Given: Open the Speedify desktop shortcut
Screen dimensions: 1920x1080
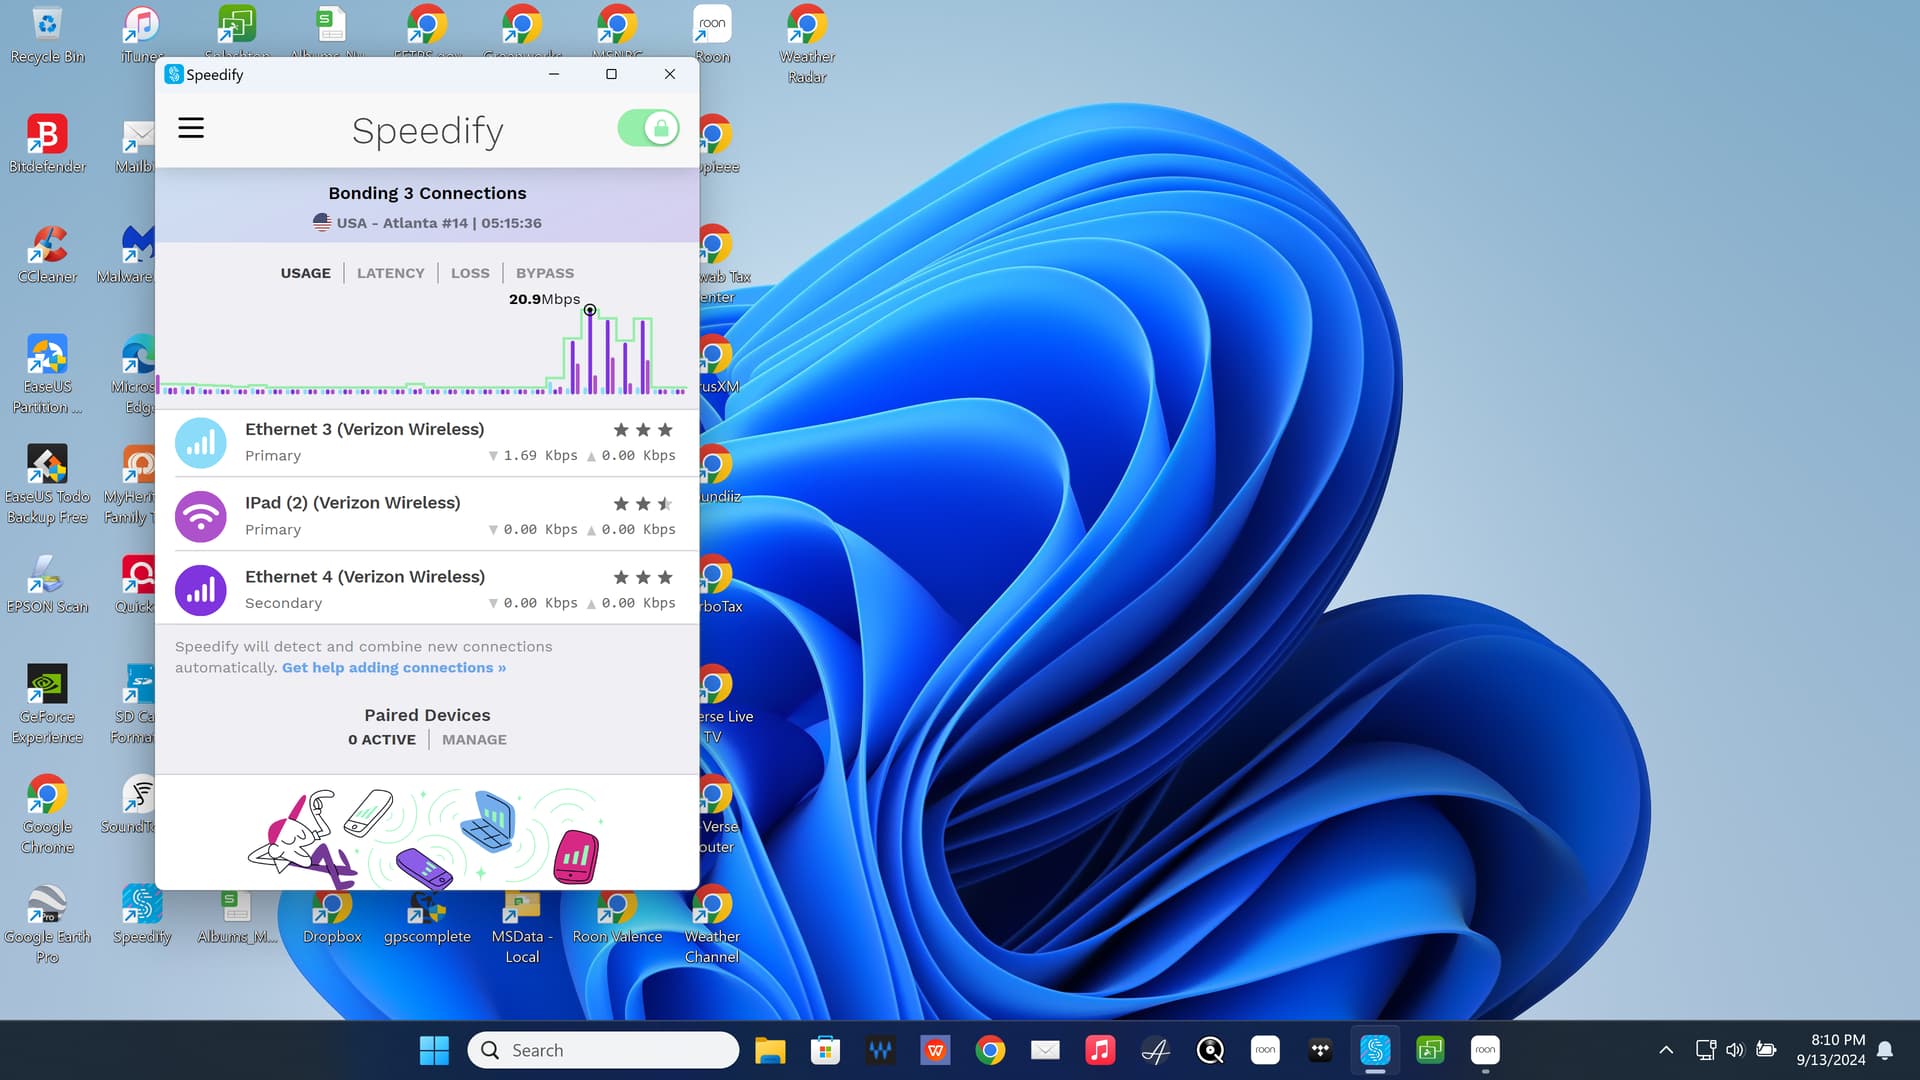Looking at the screenshot, I should pyautogui.click(x=142, y=914).
